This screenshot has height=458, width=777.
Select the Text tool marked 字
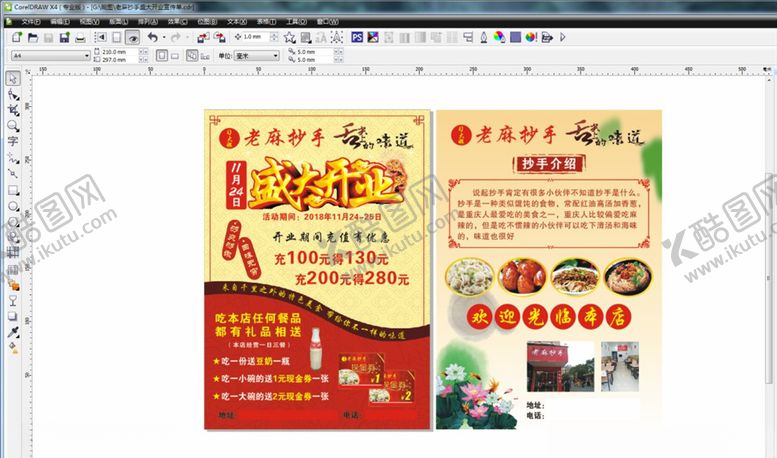pyautogui.click(x=13, y=141)
